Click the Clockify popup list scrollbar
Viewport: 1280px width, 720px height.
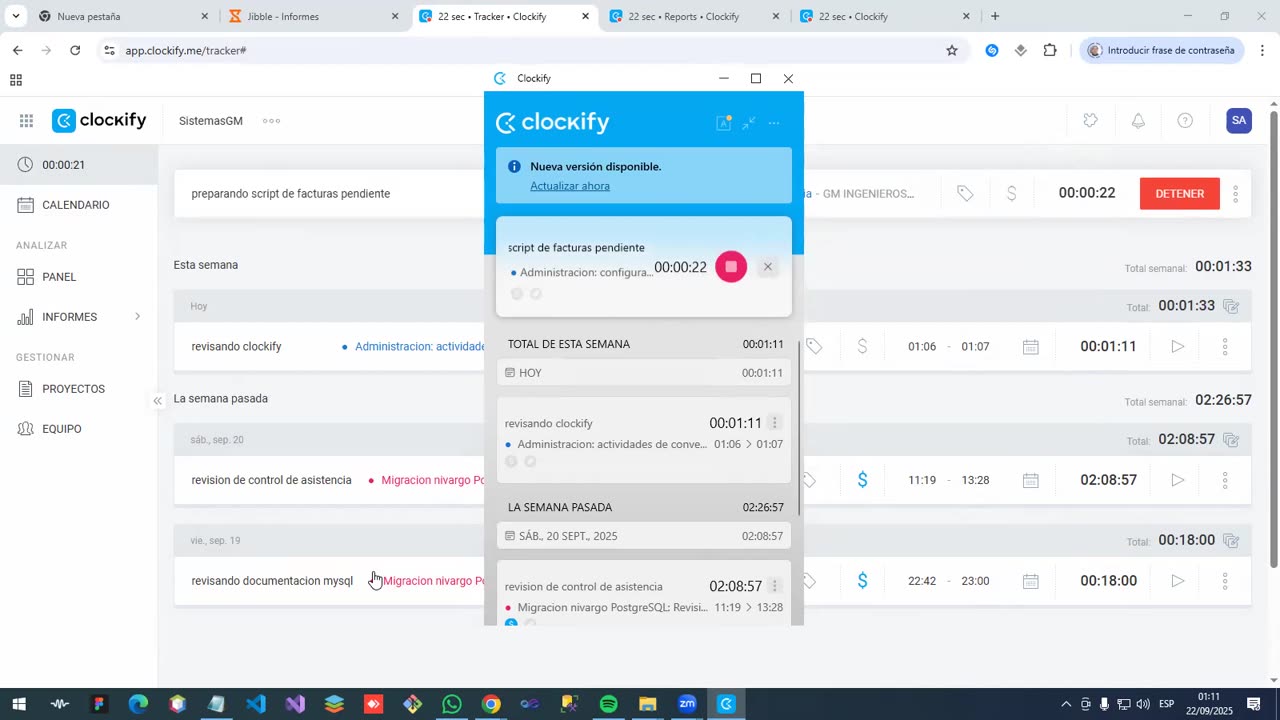[x=798, y=428]
